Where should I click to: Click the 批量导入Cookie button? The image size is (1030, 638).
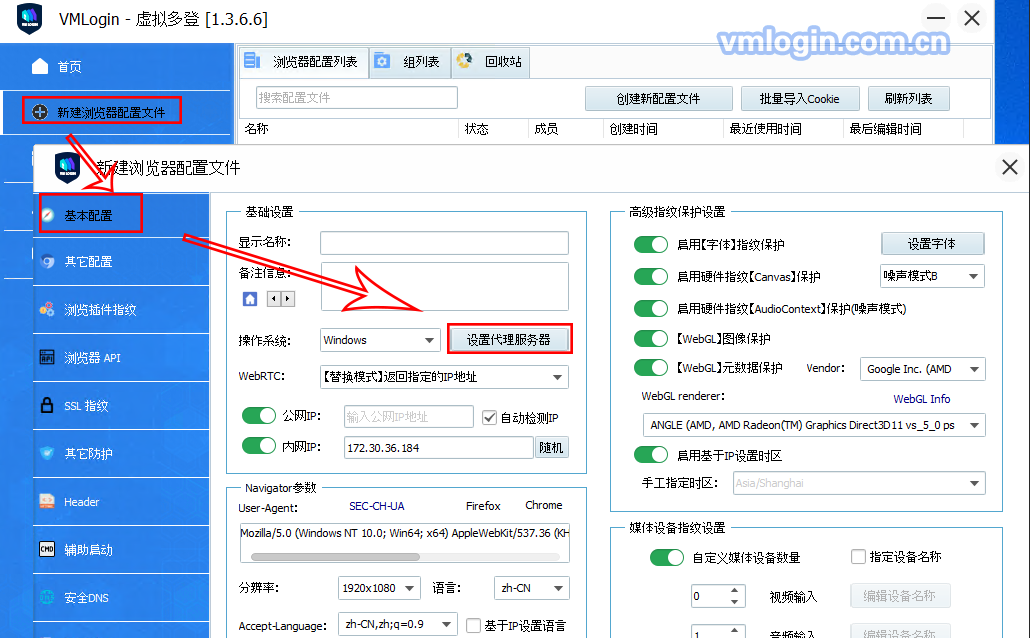pyautogui.click(x=799, y=99)
